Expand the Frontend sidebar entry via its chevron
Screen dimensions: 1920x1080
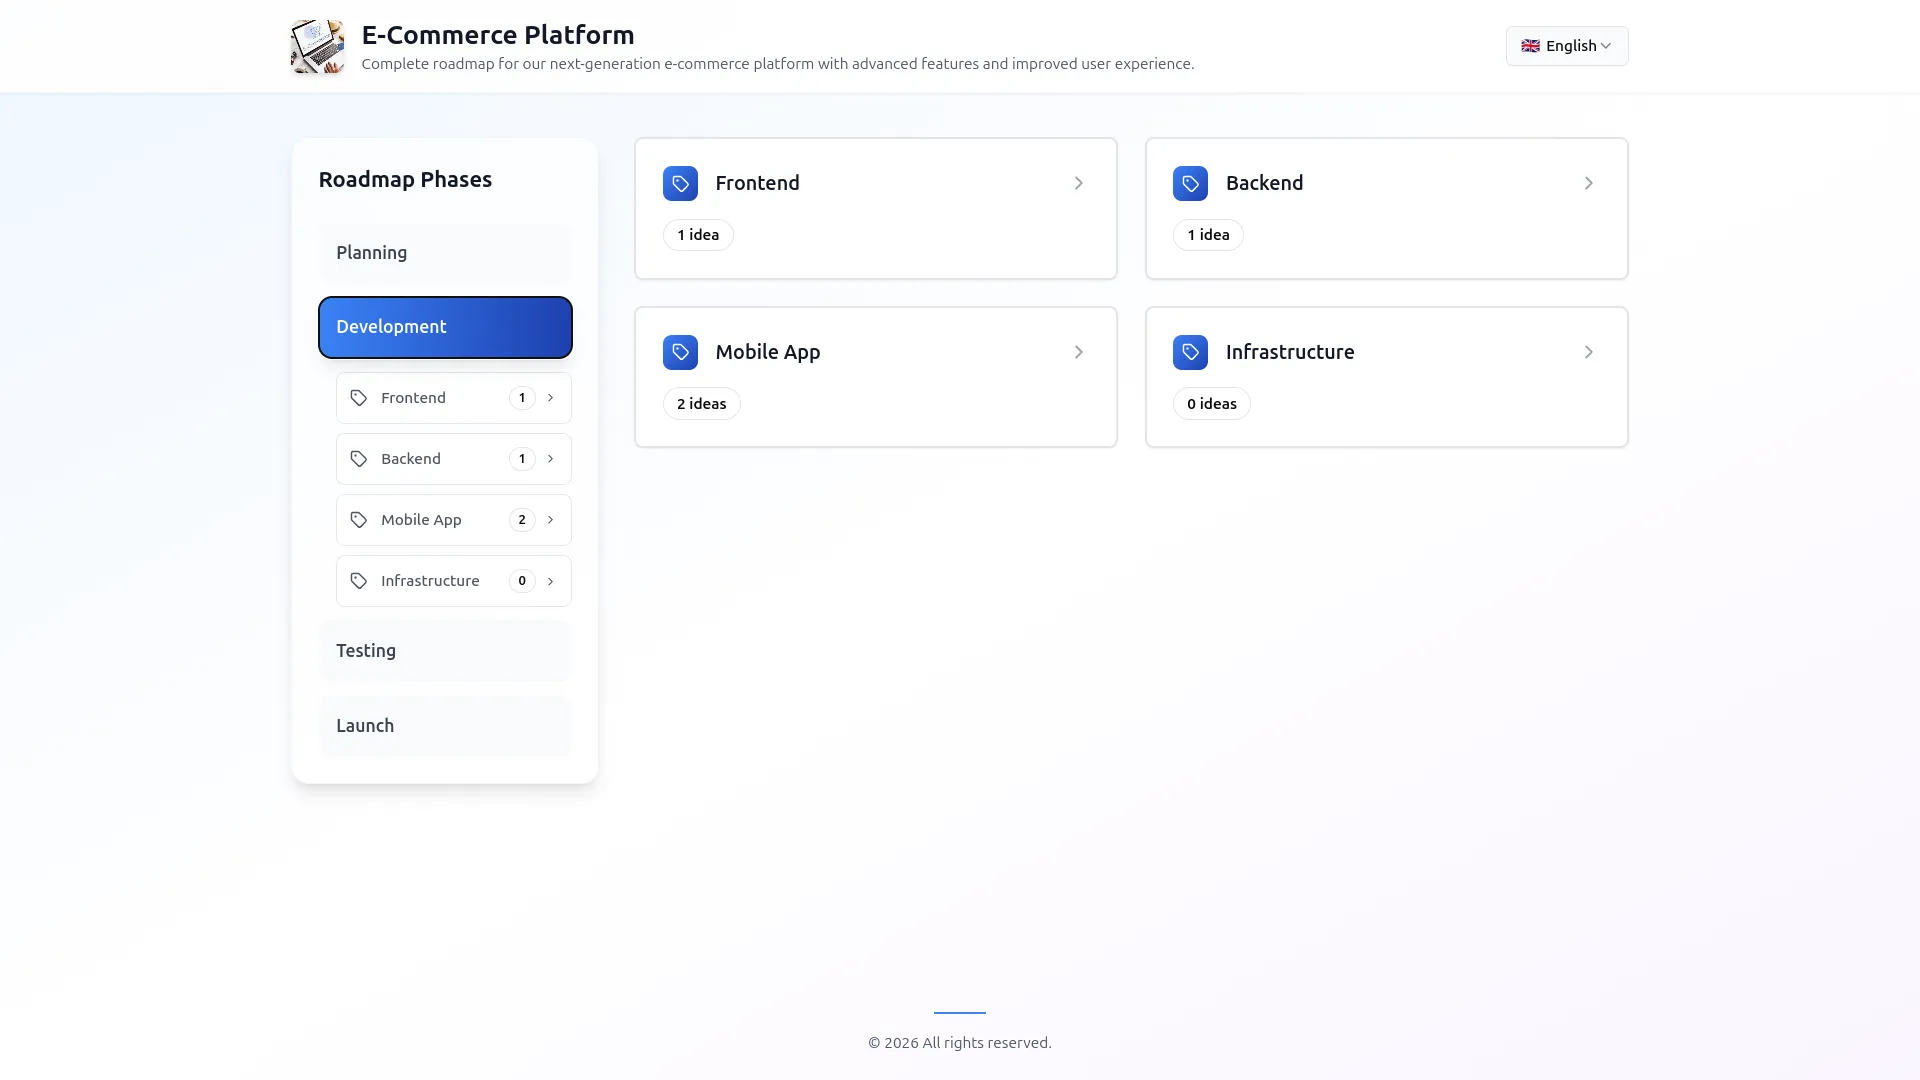550,397
